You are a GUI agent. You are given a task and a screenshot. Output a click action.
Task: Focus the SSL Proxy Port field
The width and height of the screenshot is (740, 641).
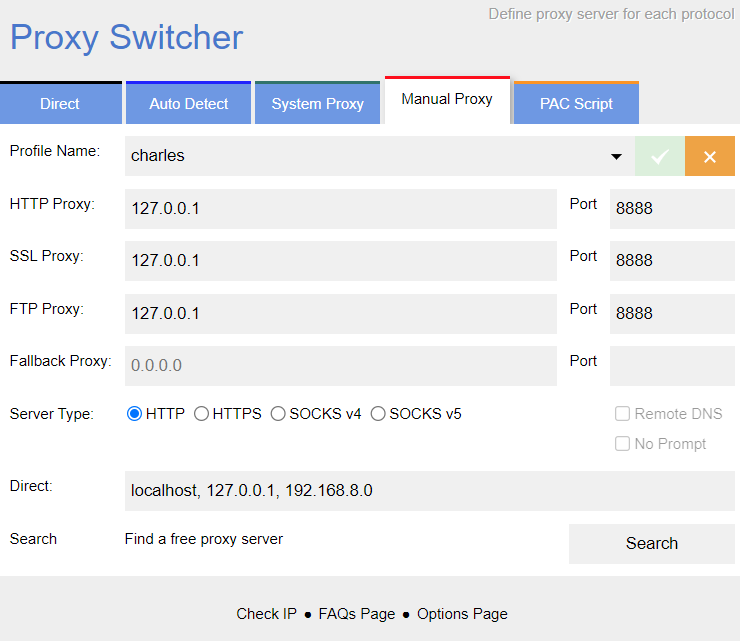[671, 261]
